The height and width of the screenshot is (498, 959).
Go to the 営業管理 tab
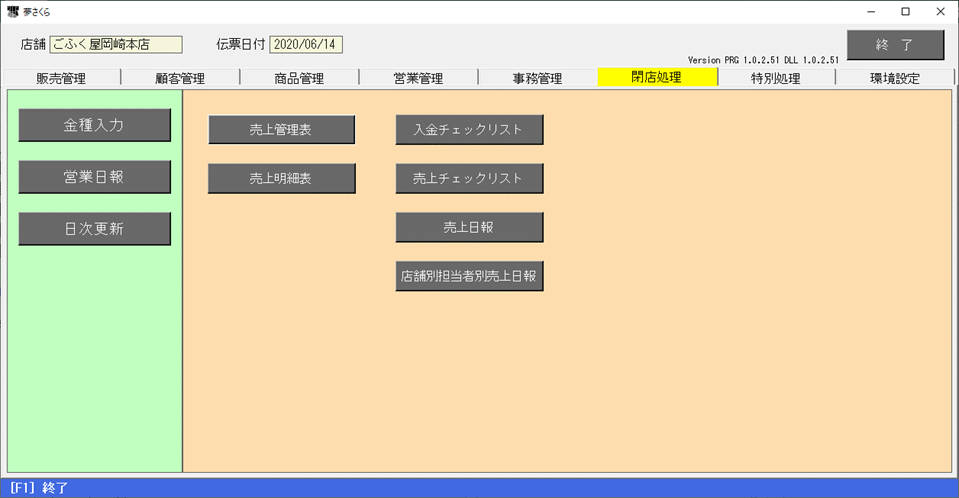coord(418,78)
